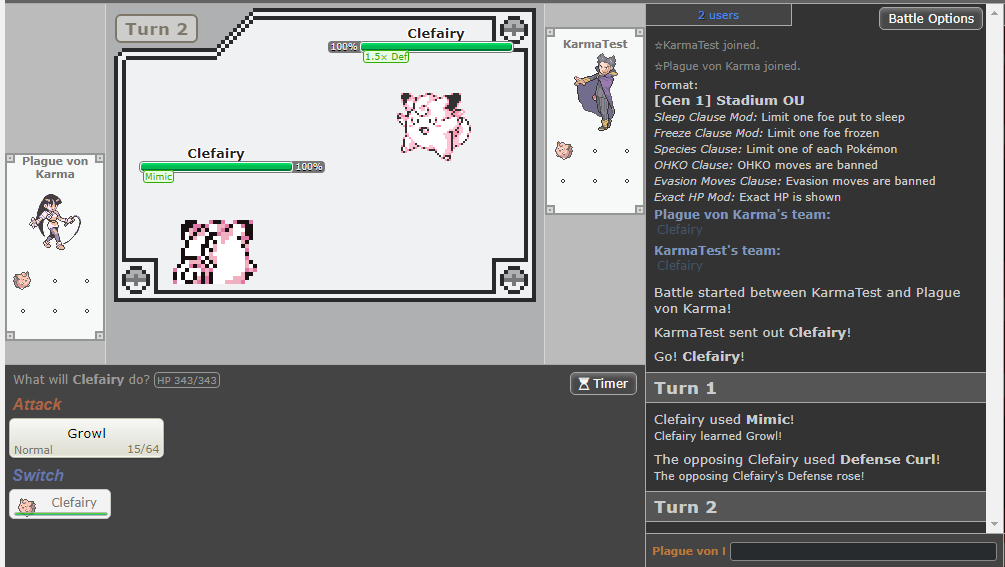Open the 2 users tab
The width and height of the screenshot is (1005, 567).
tap(718, 15)
